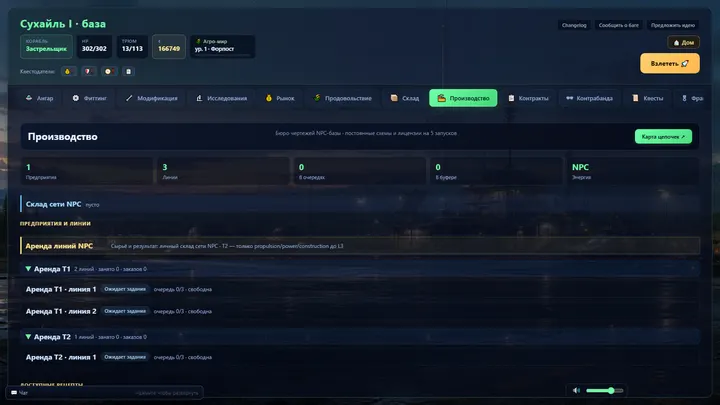This screenshot has width=720, height=405.
Task: Open the Контракты tab
Action: click(x=529, y=98)
